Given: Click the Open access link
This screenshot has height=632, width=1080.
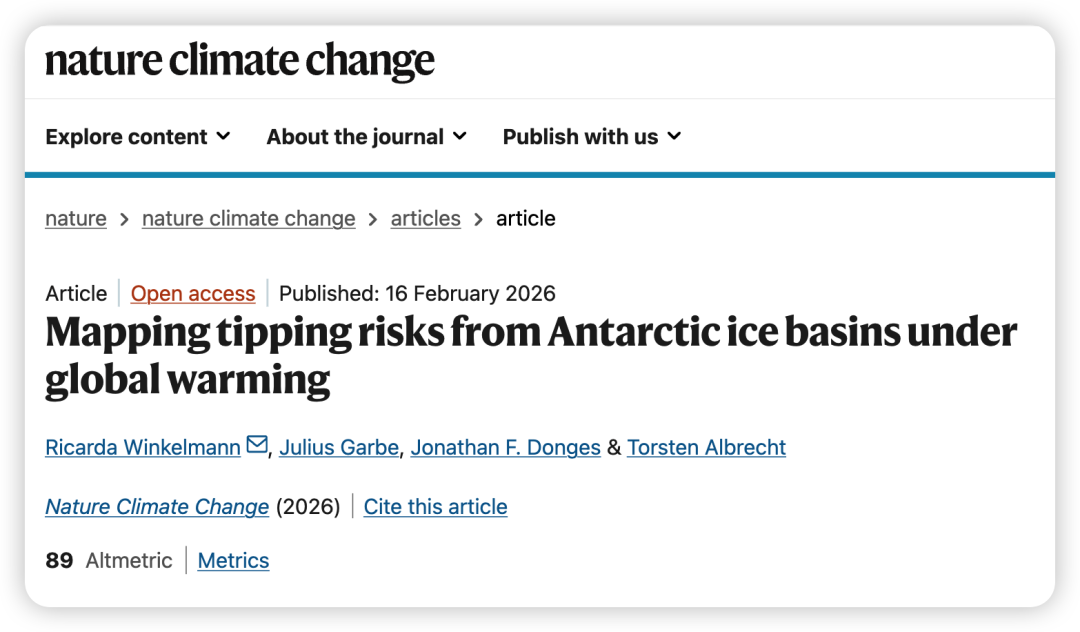Looking at the screenshot, I should tap(193, 294).
